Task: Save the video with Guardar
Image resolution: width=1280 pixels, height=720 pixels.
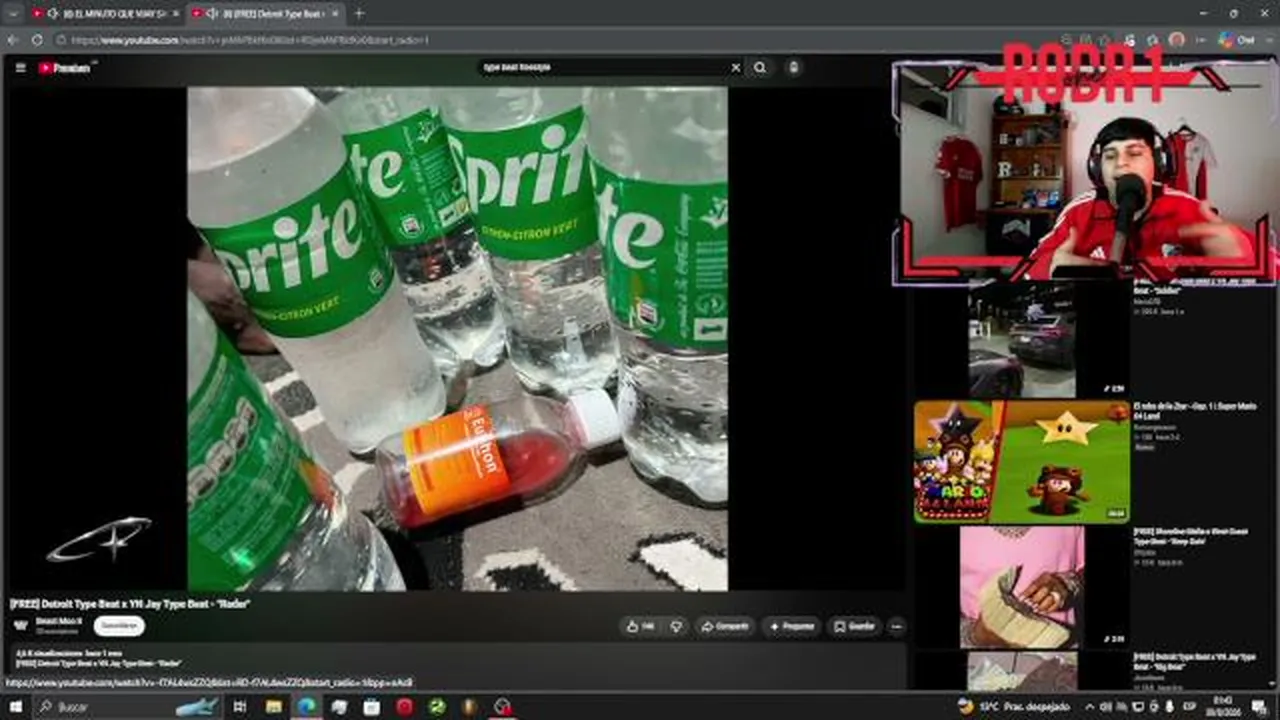Action: point(855,627)
